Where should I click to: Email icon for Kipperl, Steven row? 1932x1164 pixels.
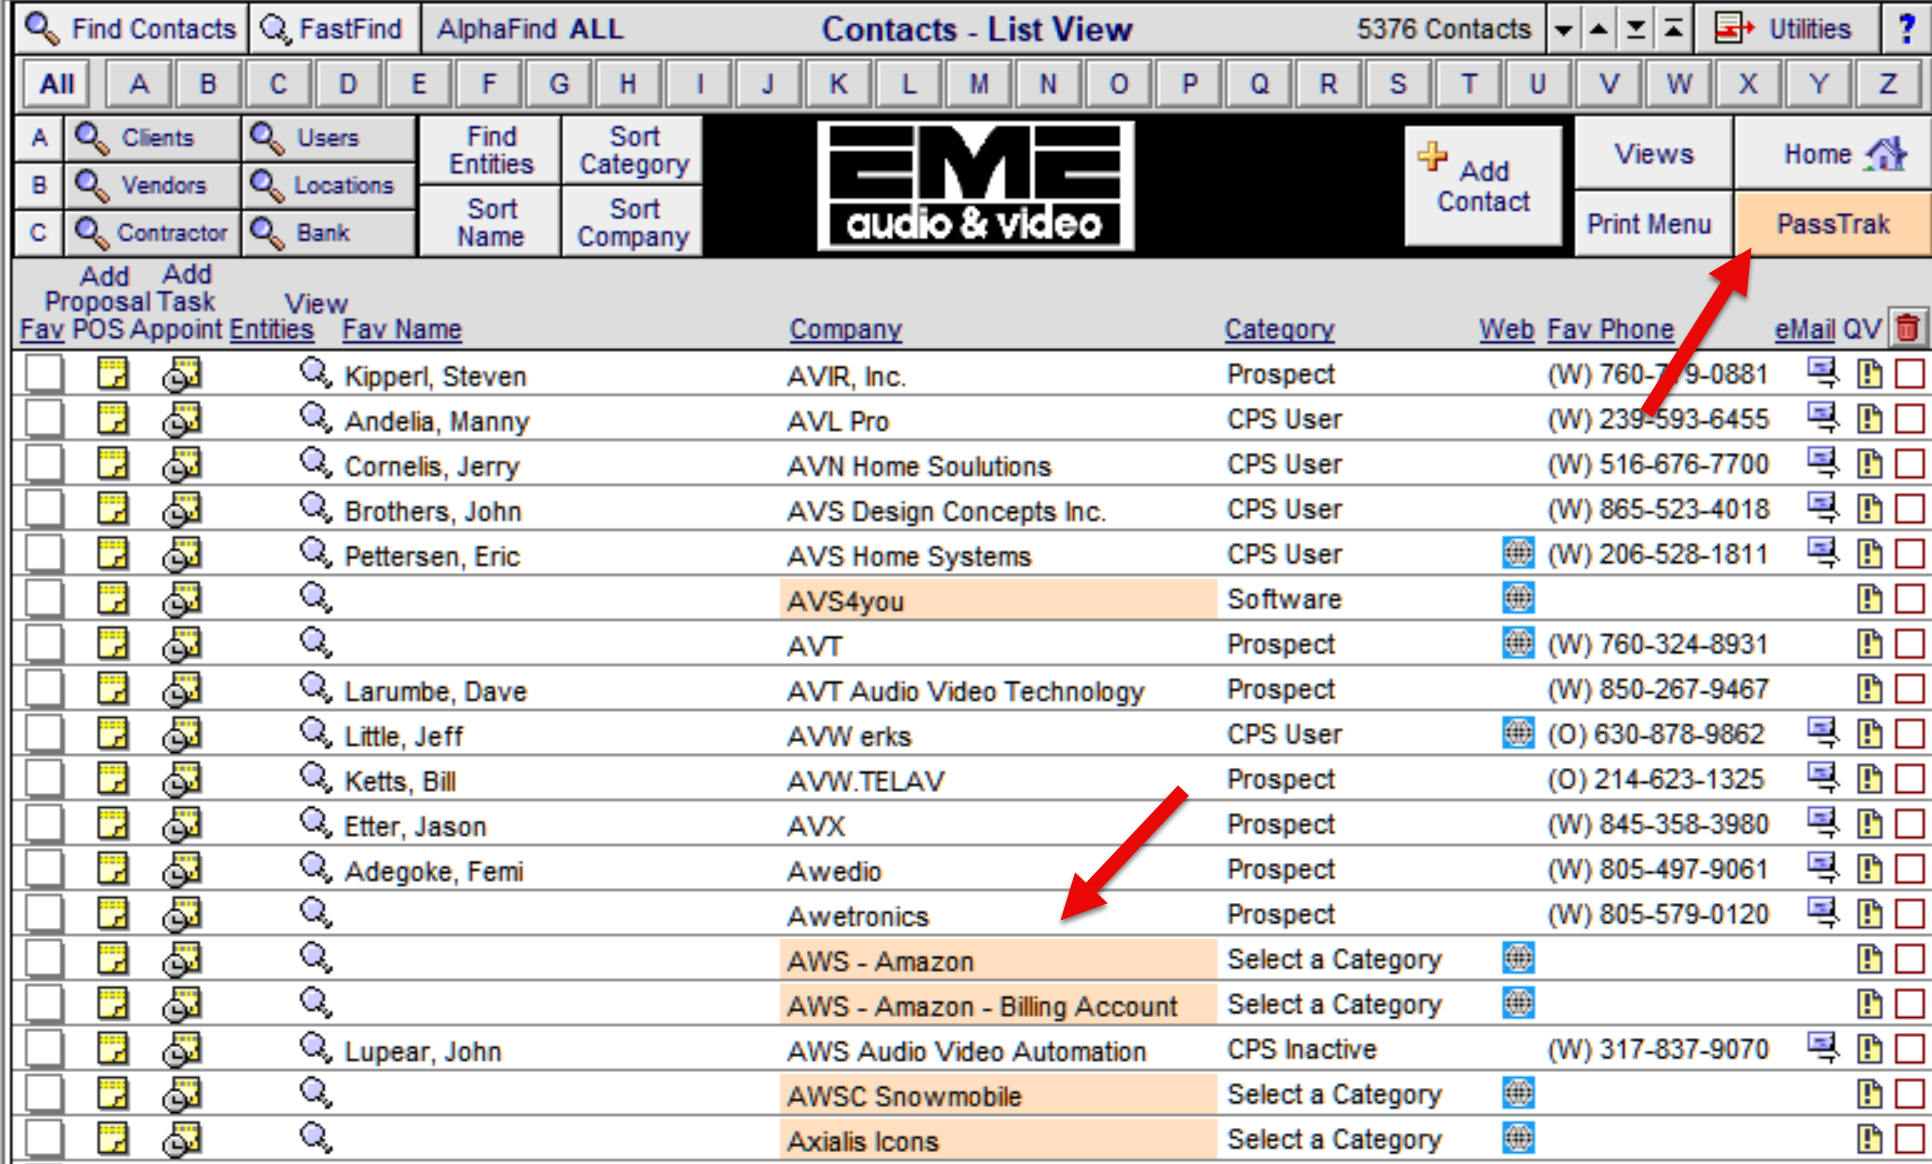click(1823, 373)
